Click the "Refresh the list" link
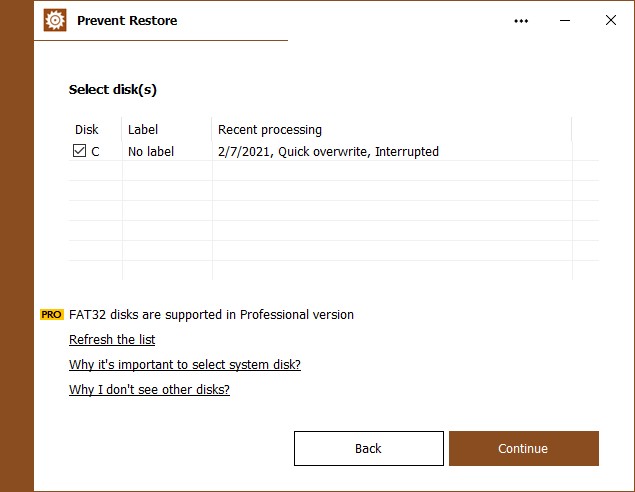Viewport: 635px width, 492px height. (x=112, y=340)
